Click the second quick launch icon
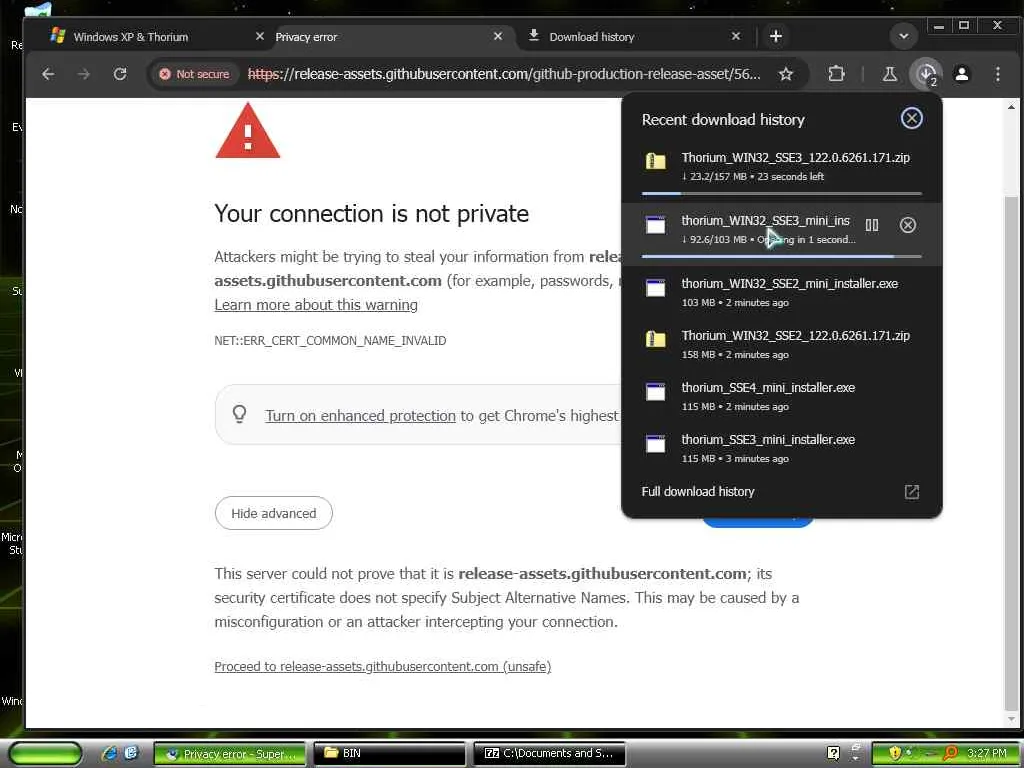 [131, 754]
